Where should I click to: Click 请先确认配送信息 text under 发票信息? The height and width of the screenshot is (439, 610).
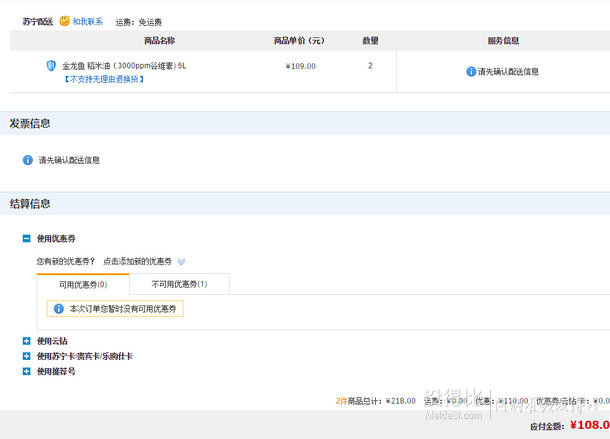69,160
